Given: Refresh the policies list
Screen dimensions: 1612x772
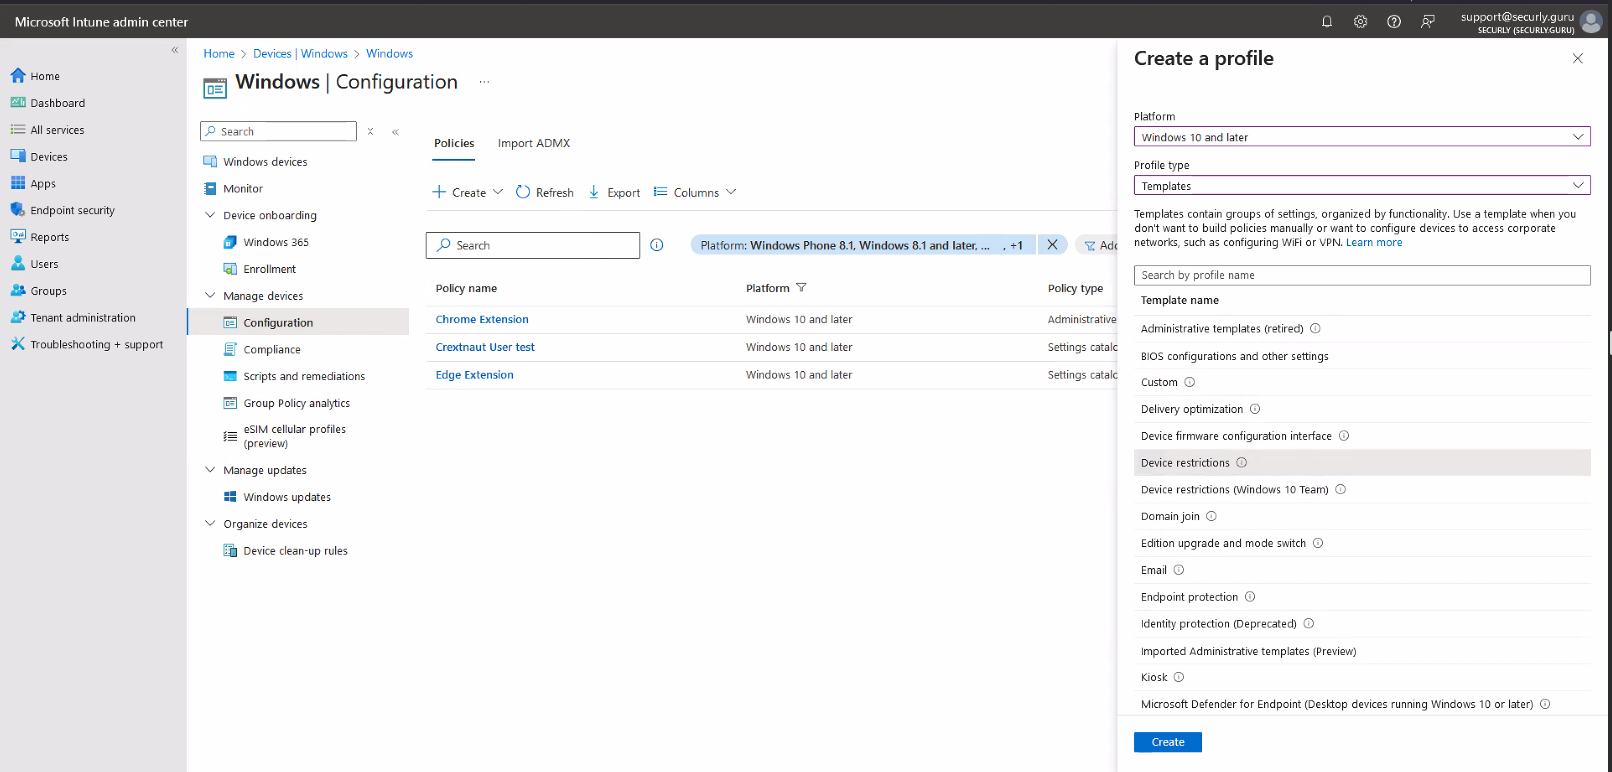Looking at the screenshot, I should [x=545, y=192].
